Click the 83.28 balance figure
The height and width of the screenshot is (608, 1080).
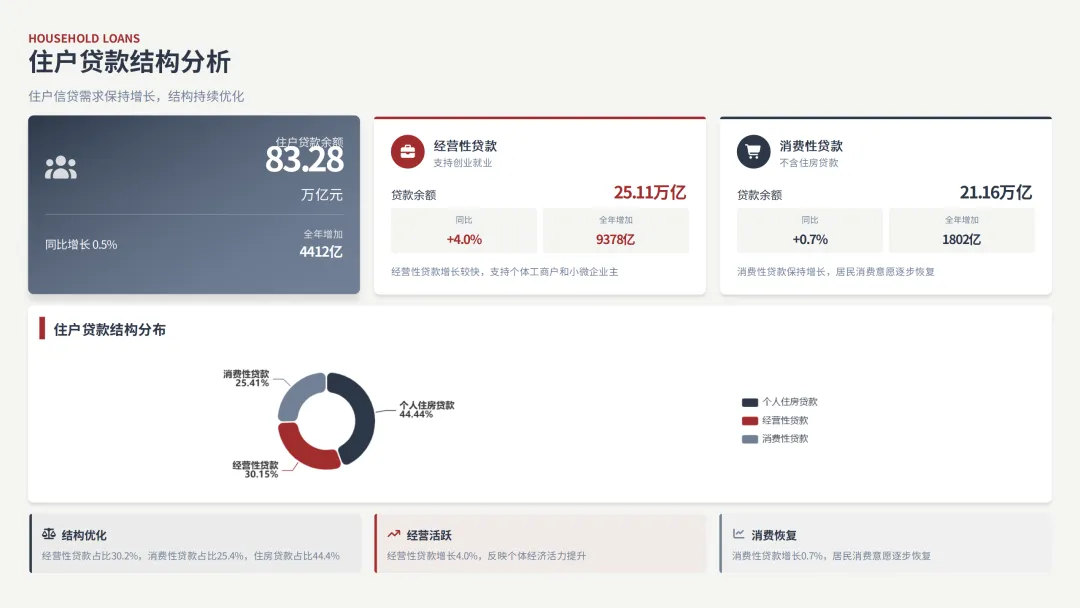pos(304,160)
